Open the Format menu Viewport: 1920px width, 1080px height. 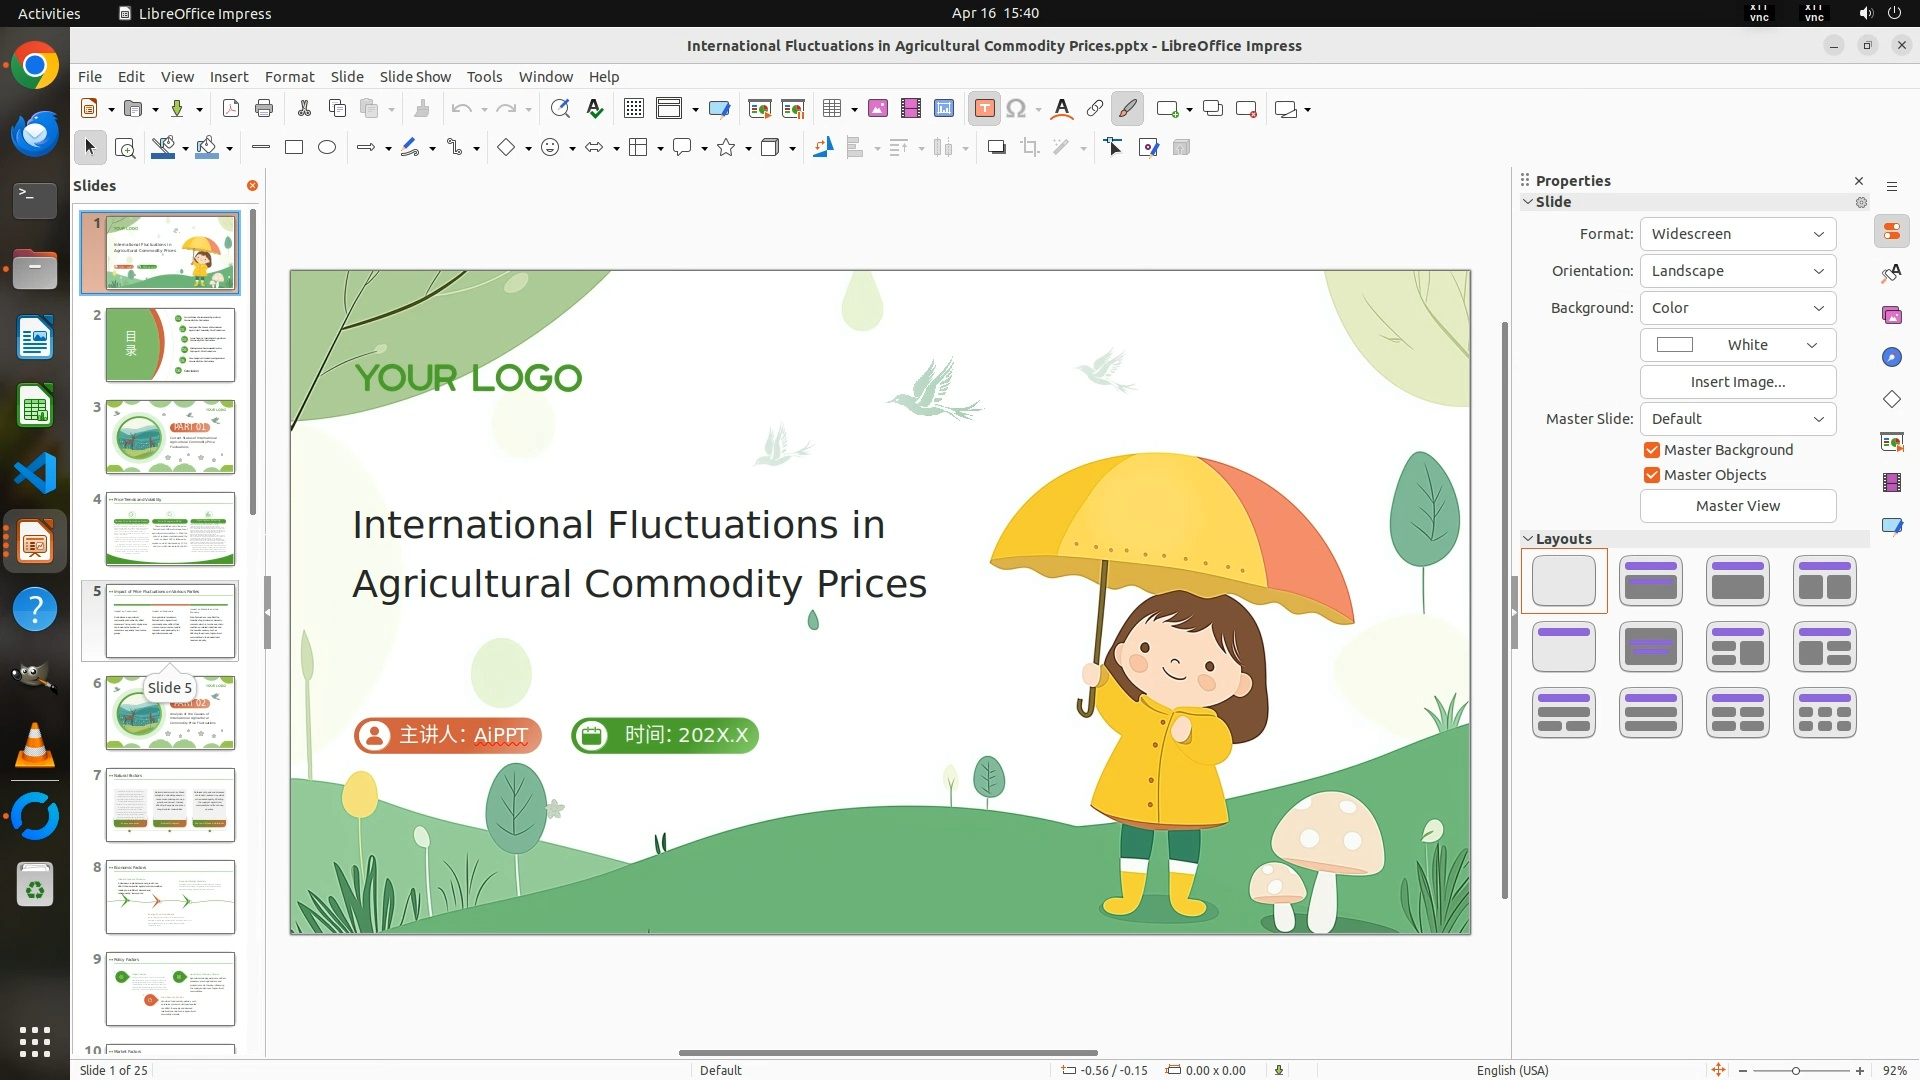(289, 77)
